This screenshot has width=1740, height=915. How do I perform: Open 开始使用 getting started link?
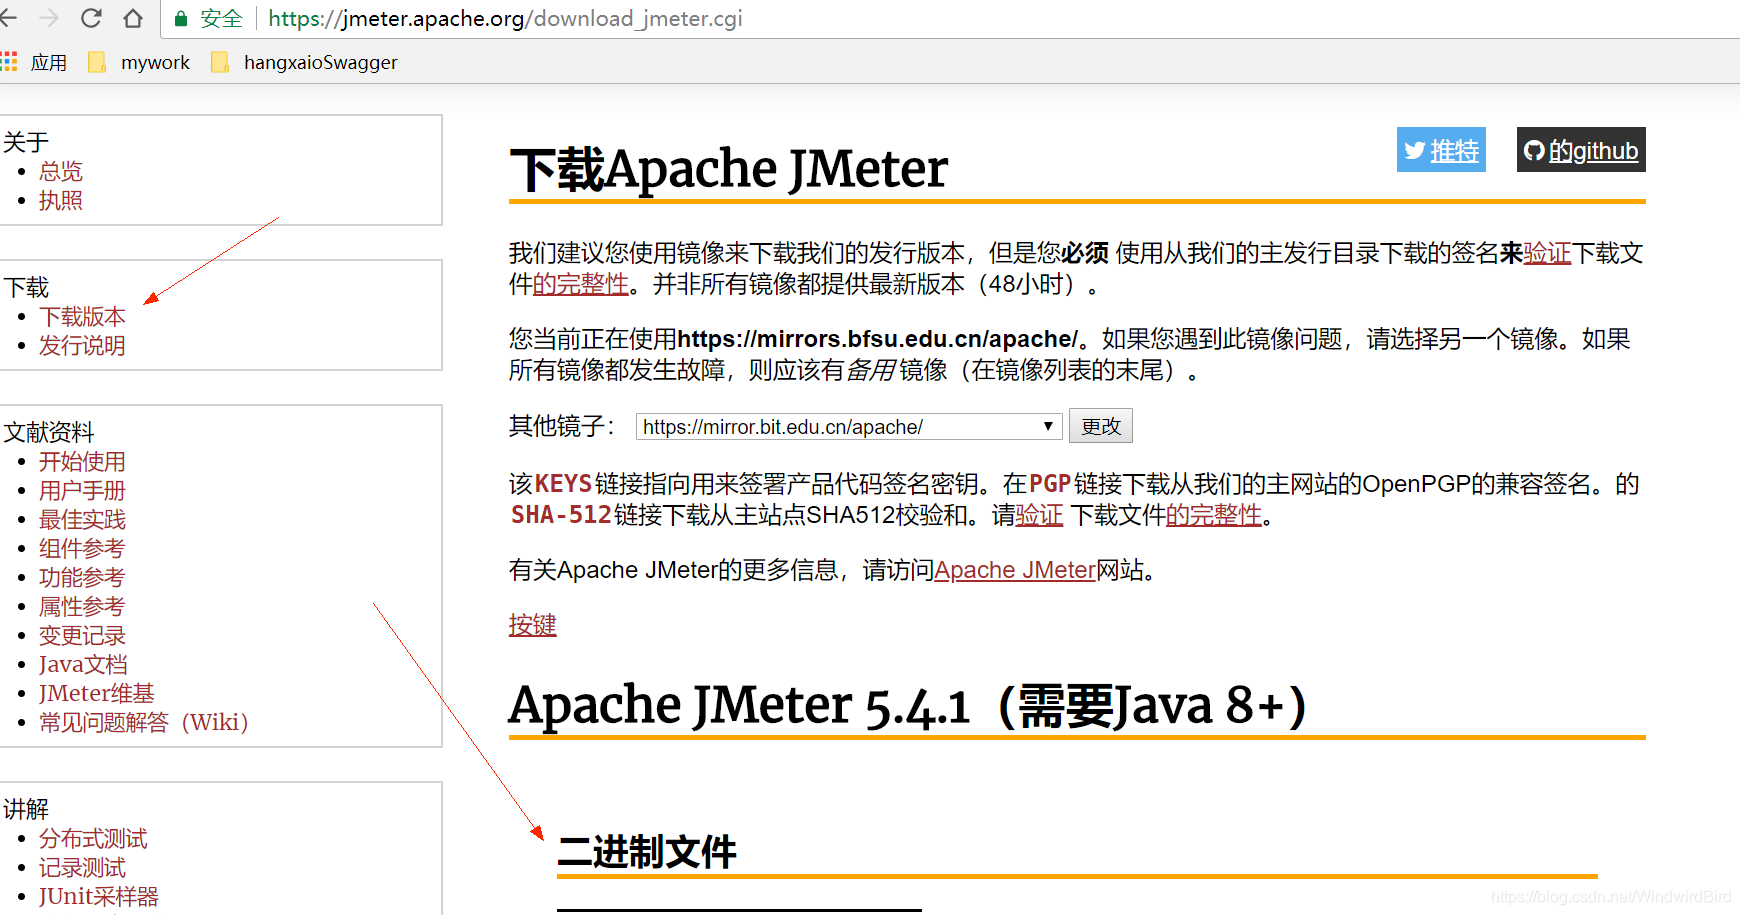[x=82, y=461]
